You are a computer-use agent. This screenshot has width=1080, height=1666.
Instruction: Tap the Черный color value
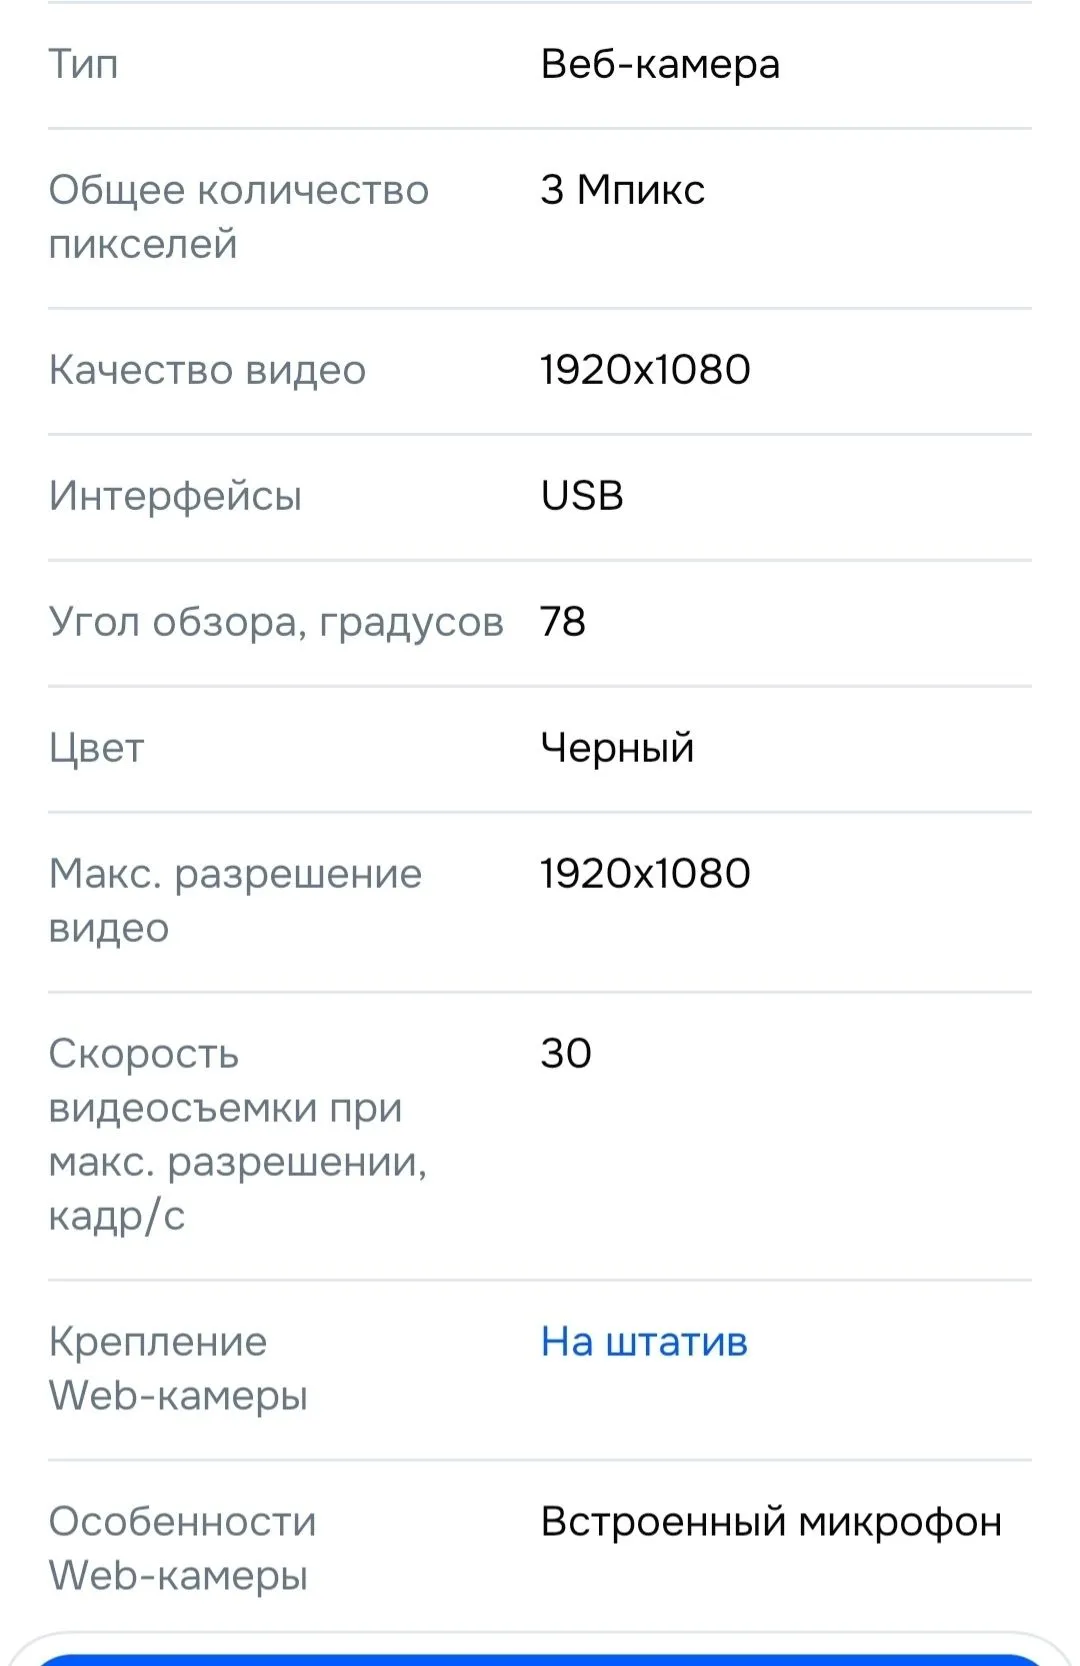tap(617, 748)
